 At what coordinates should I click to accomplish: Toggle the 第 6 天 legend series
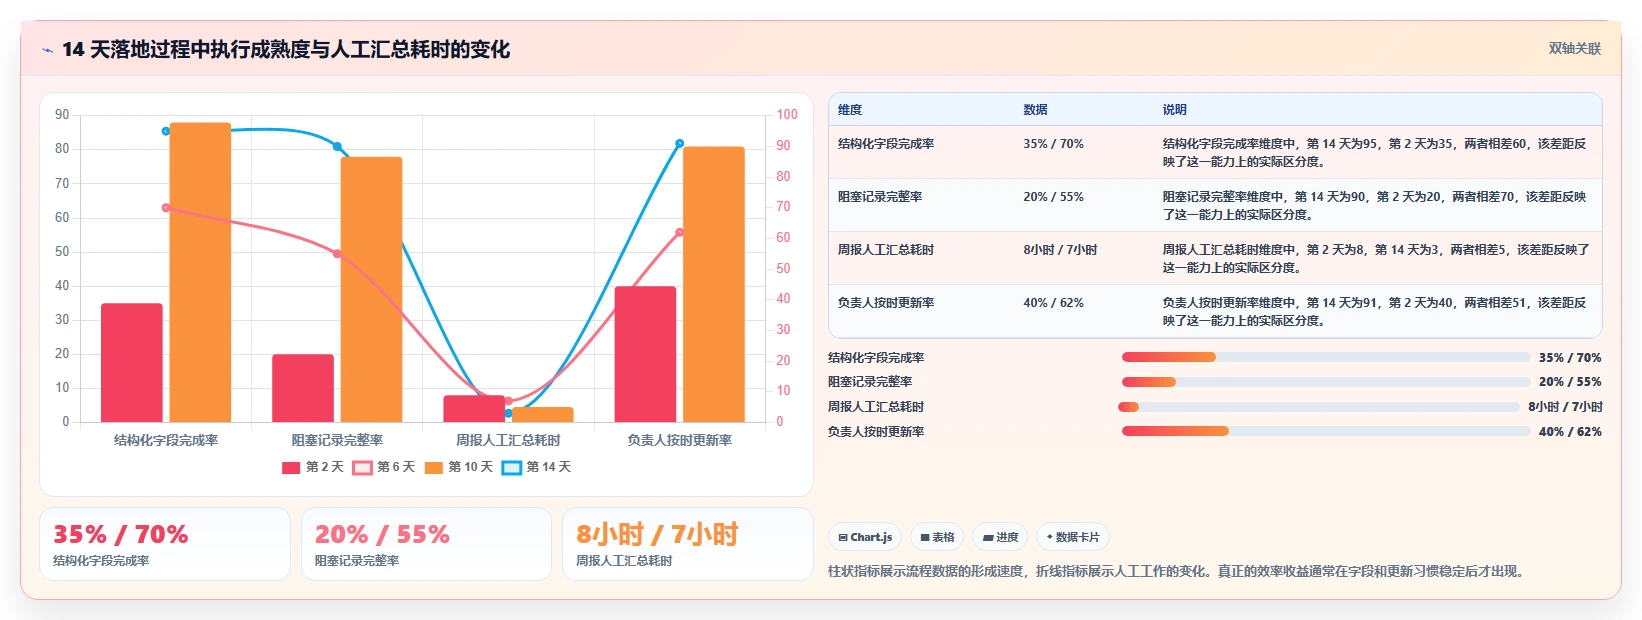(384, 467)
